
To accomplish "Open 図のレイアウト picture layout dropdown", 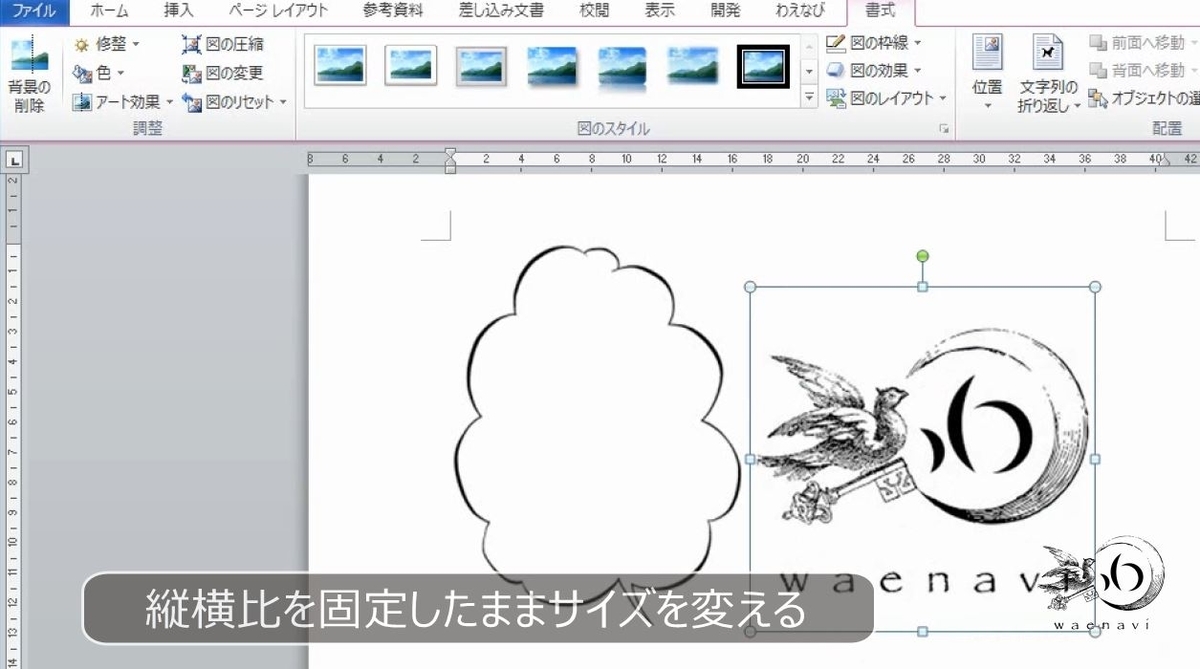I will coord(886,98).
